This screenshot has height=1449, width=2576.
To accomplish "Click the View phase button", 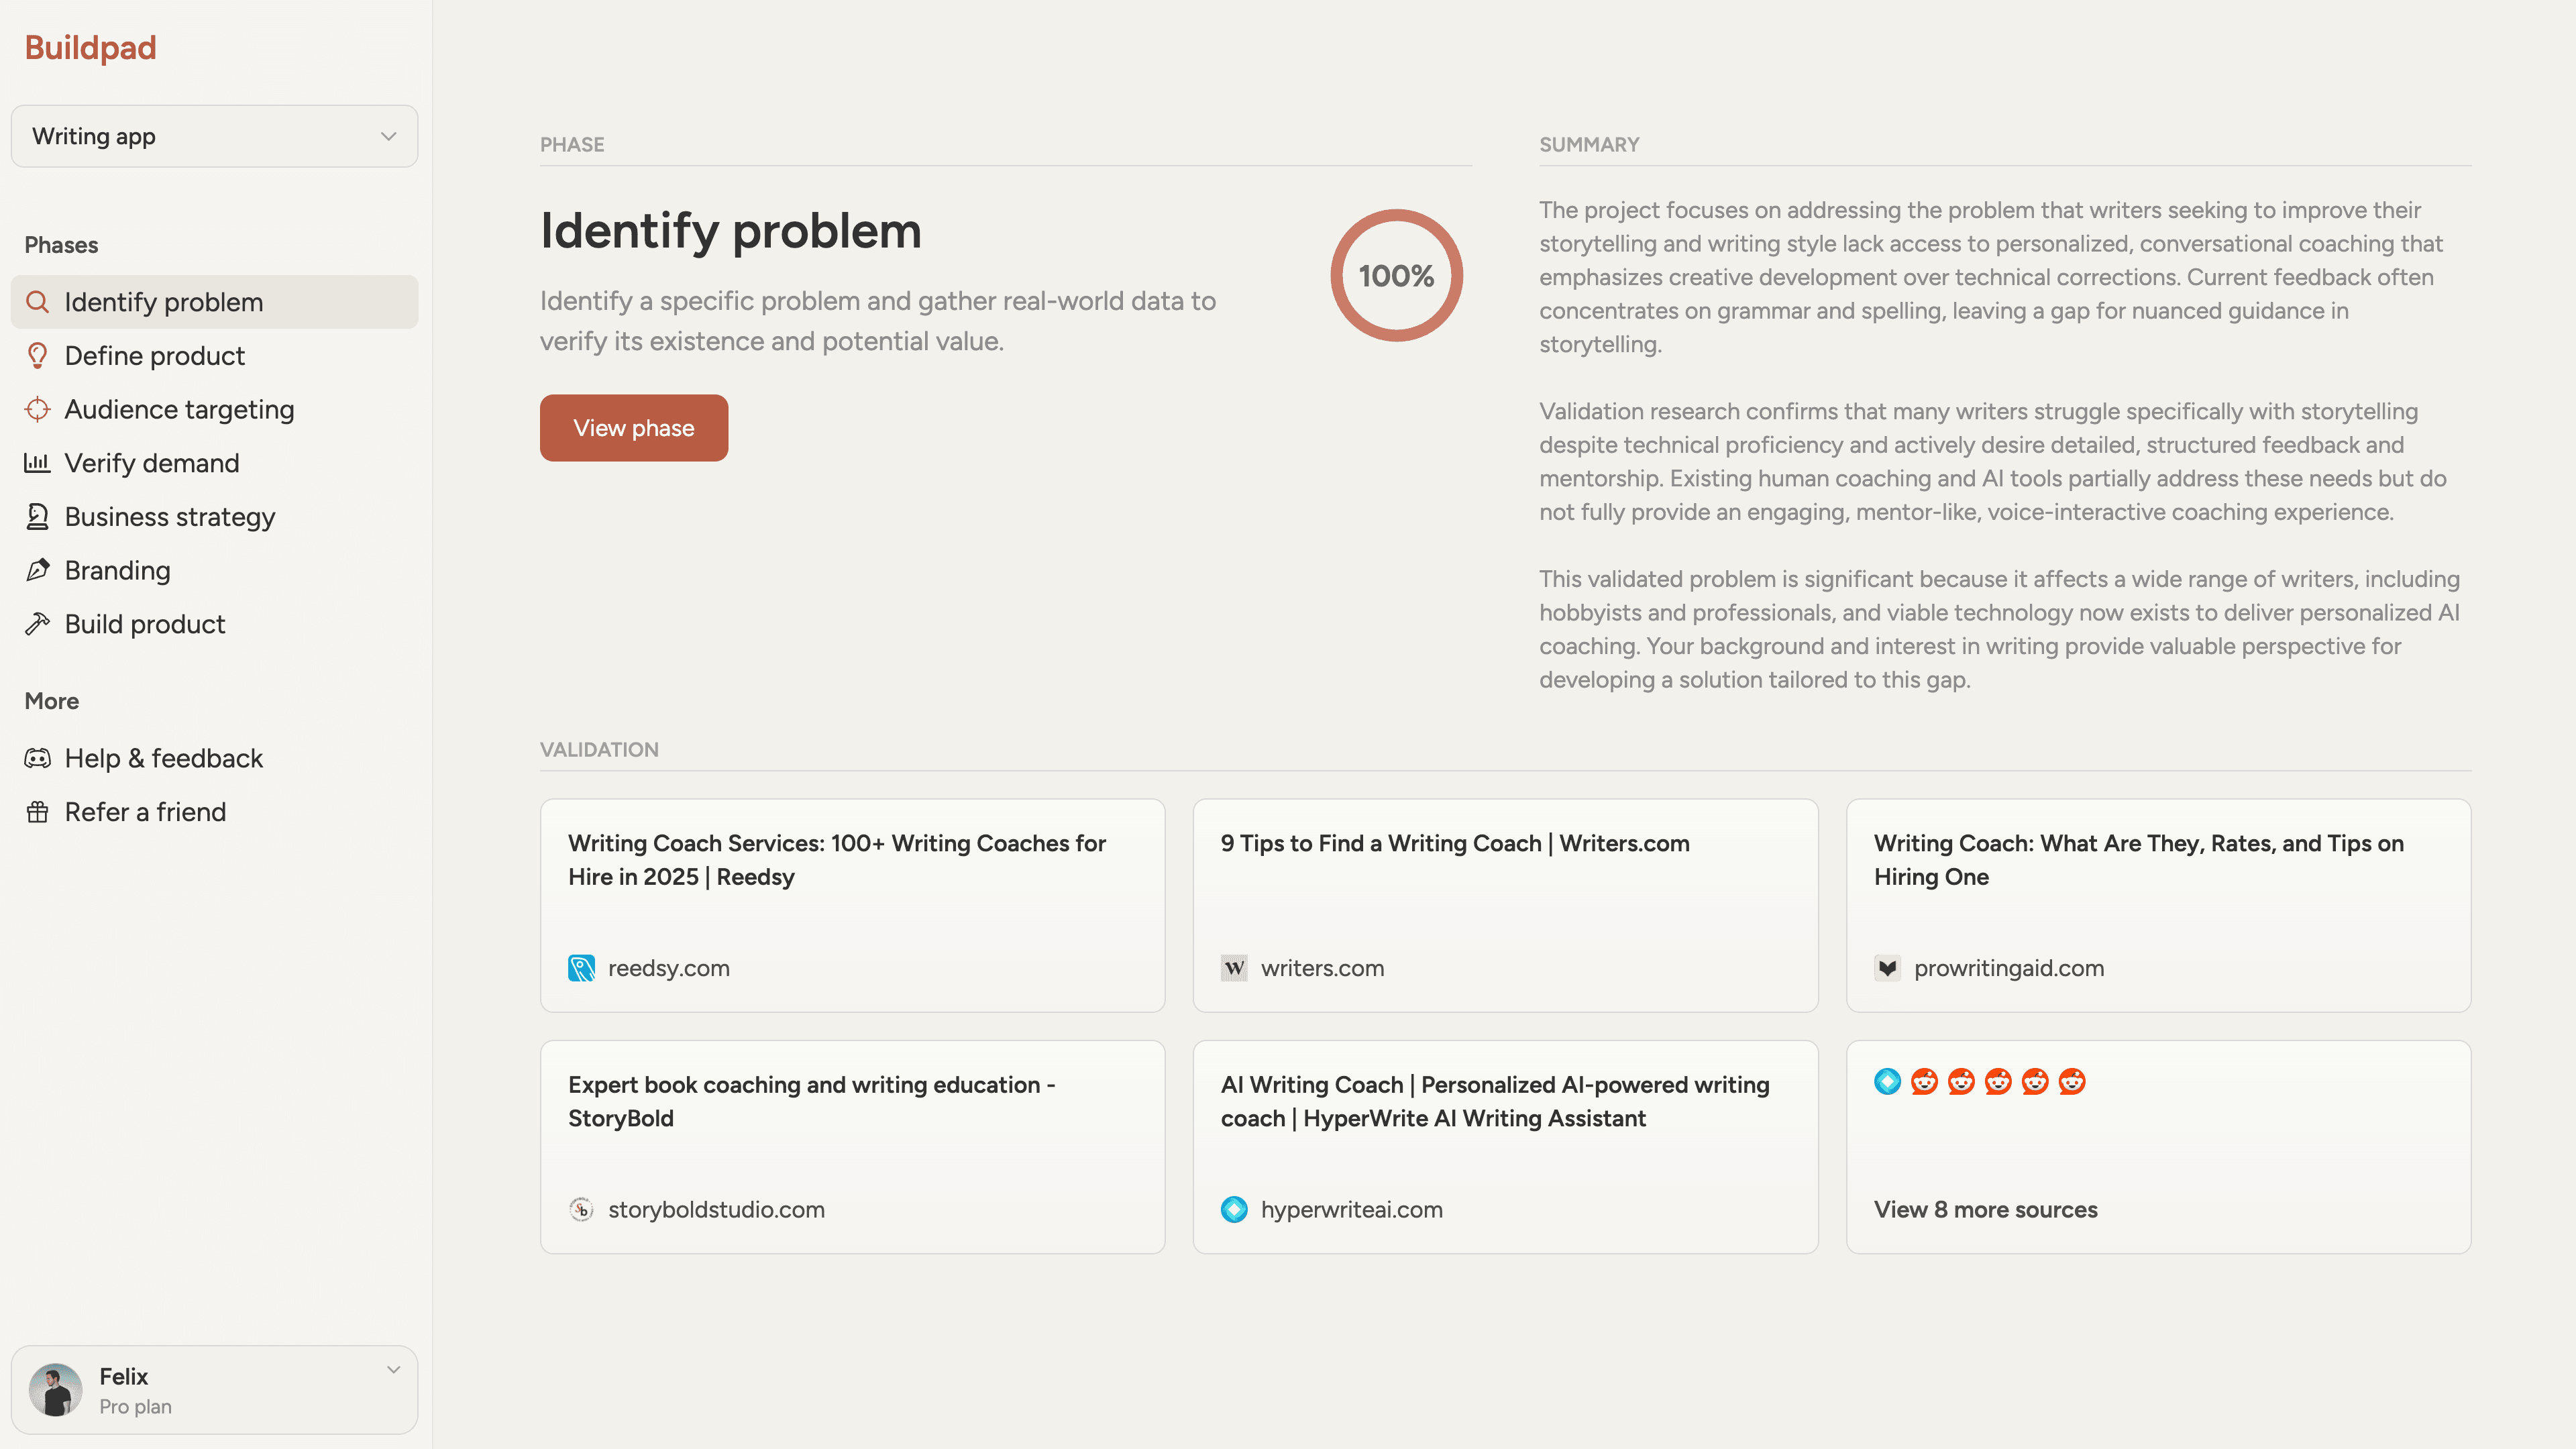I will point(634,428).
